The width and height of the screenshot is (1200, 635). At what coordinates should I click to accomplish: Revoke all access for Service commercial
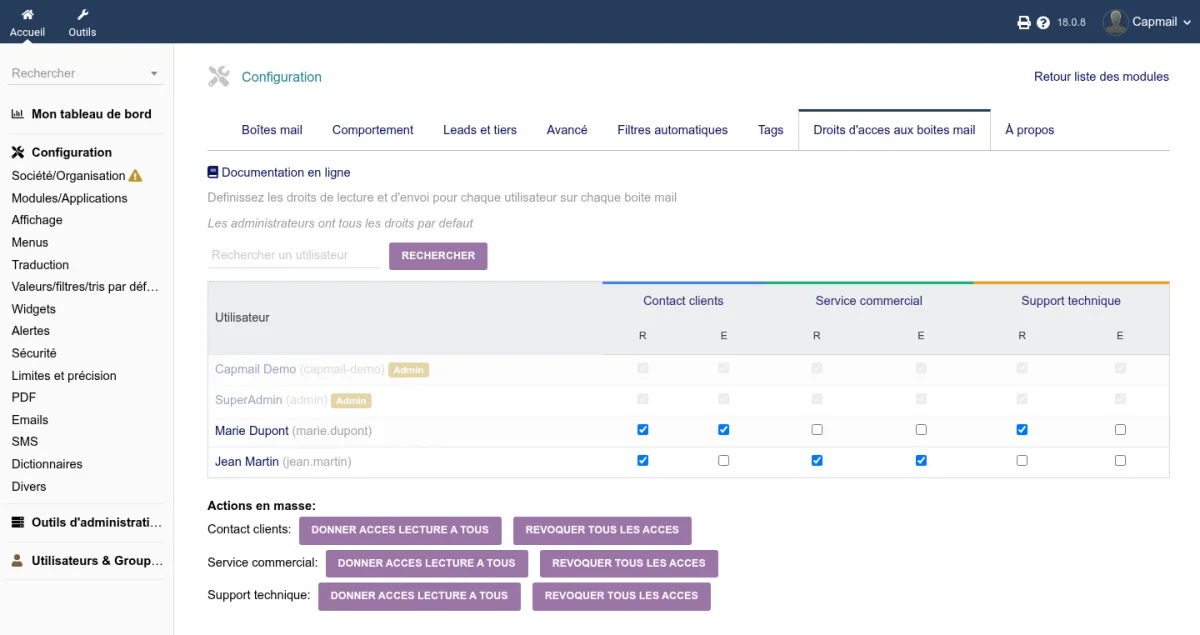click(x=629, y=563)
